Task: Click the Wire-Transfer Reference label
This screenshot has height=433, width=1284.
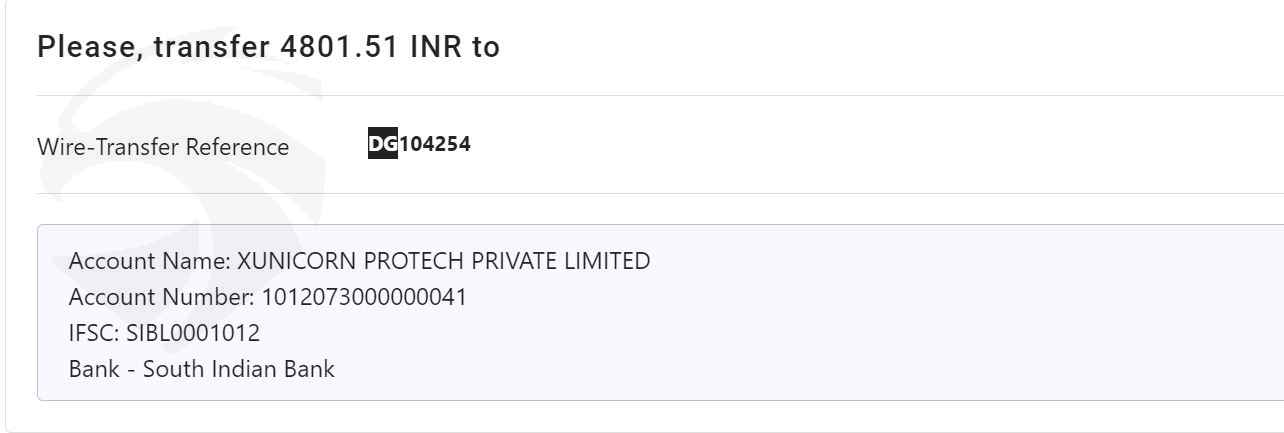Action: click(163, 147)
